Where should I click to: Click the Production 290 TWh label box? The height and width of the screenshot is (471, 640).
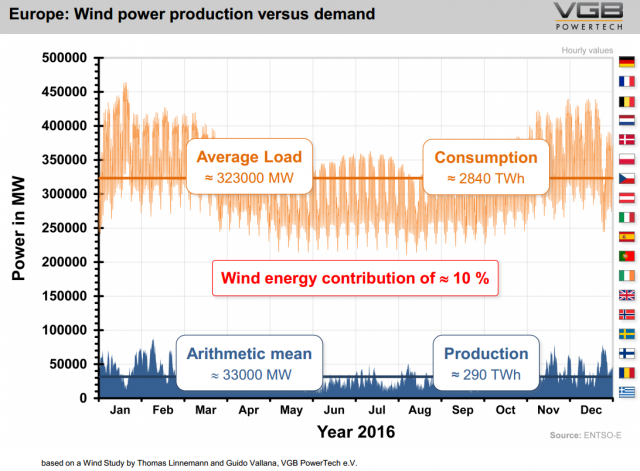click(x=486, y=363)
